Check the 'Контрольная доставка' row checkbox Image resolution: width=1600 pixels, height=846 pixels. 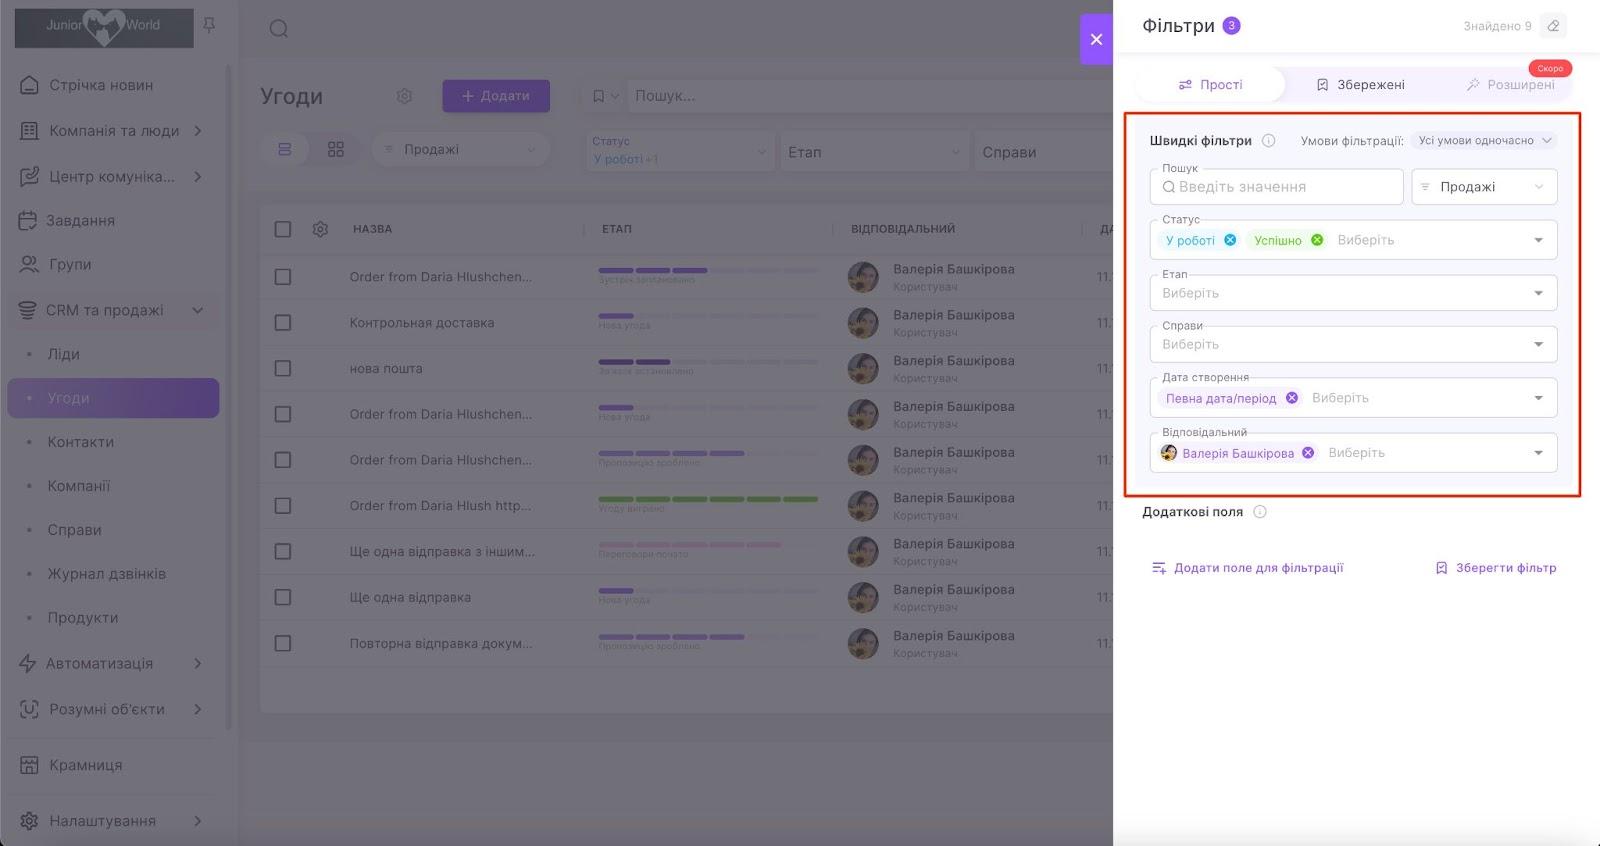[283, 323]
